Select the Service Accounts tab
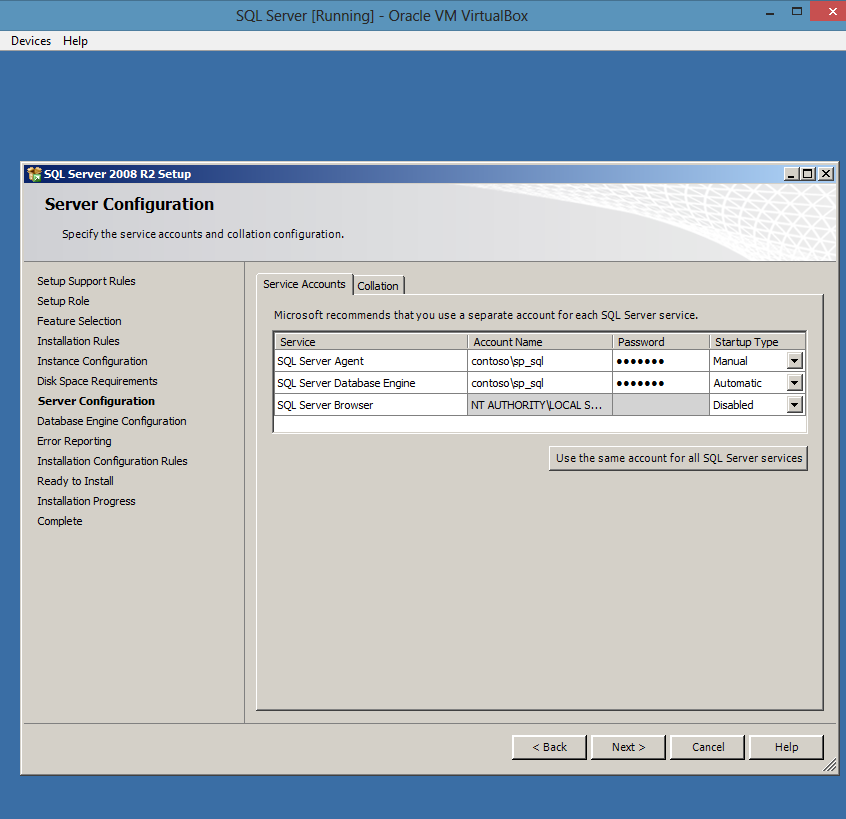The height and width of the screenshot is (819, 846). coord(304,284)
